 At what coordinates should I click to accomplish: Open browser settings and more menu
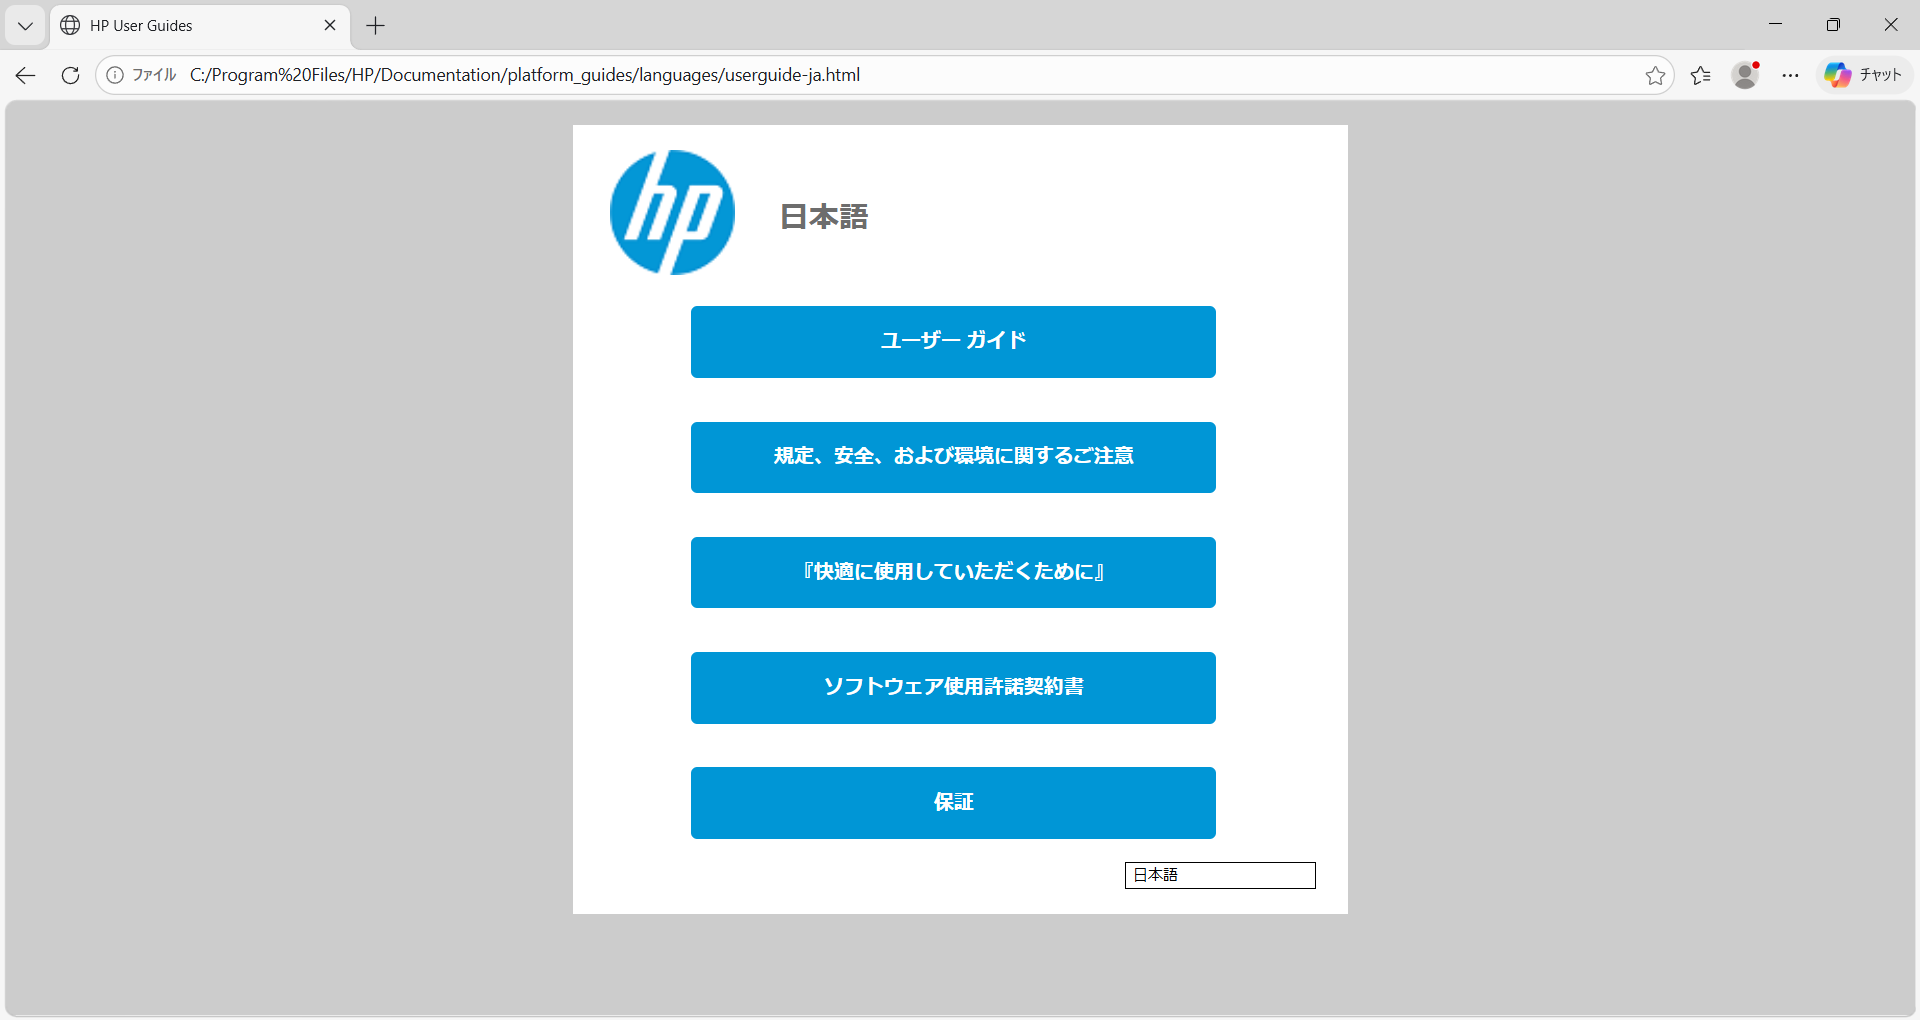click(x=1790, y=75)
